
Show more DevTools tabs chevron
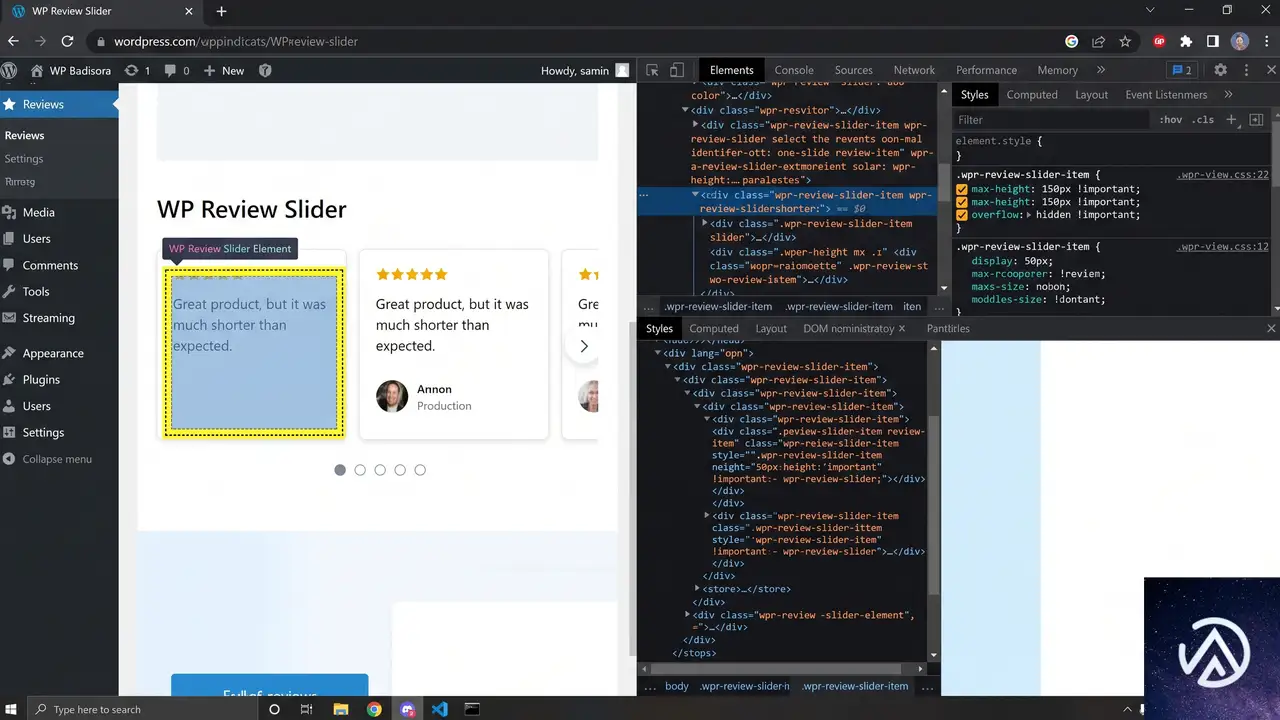click(1101, 70)
